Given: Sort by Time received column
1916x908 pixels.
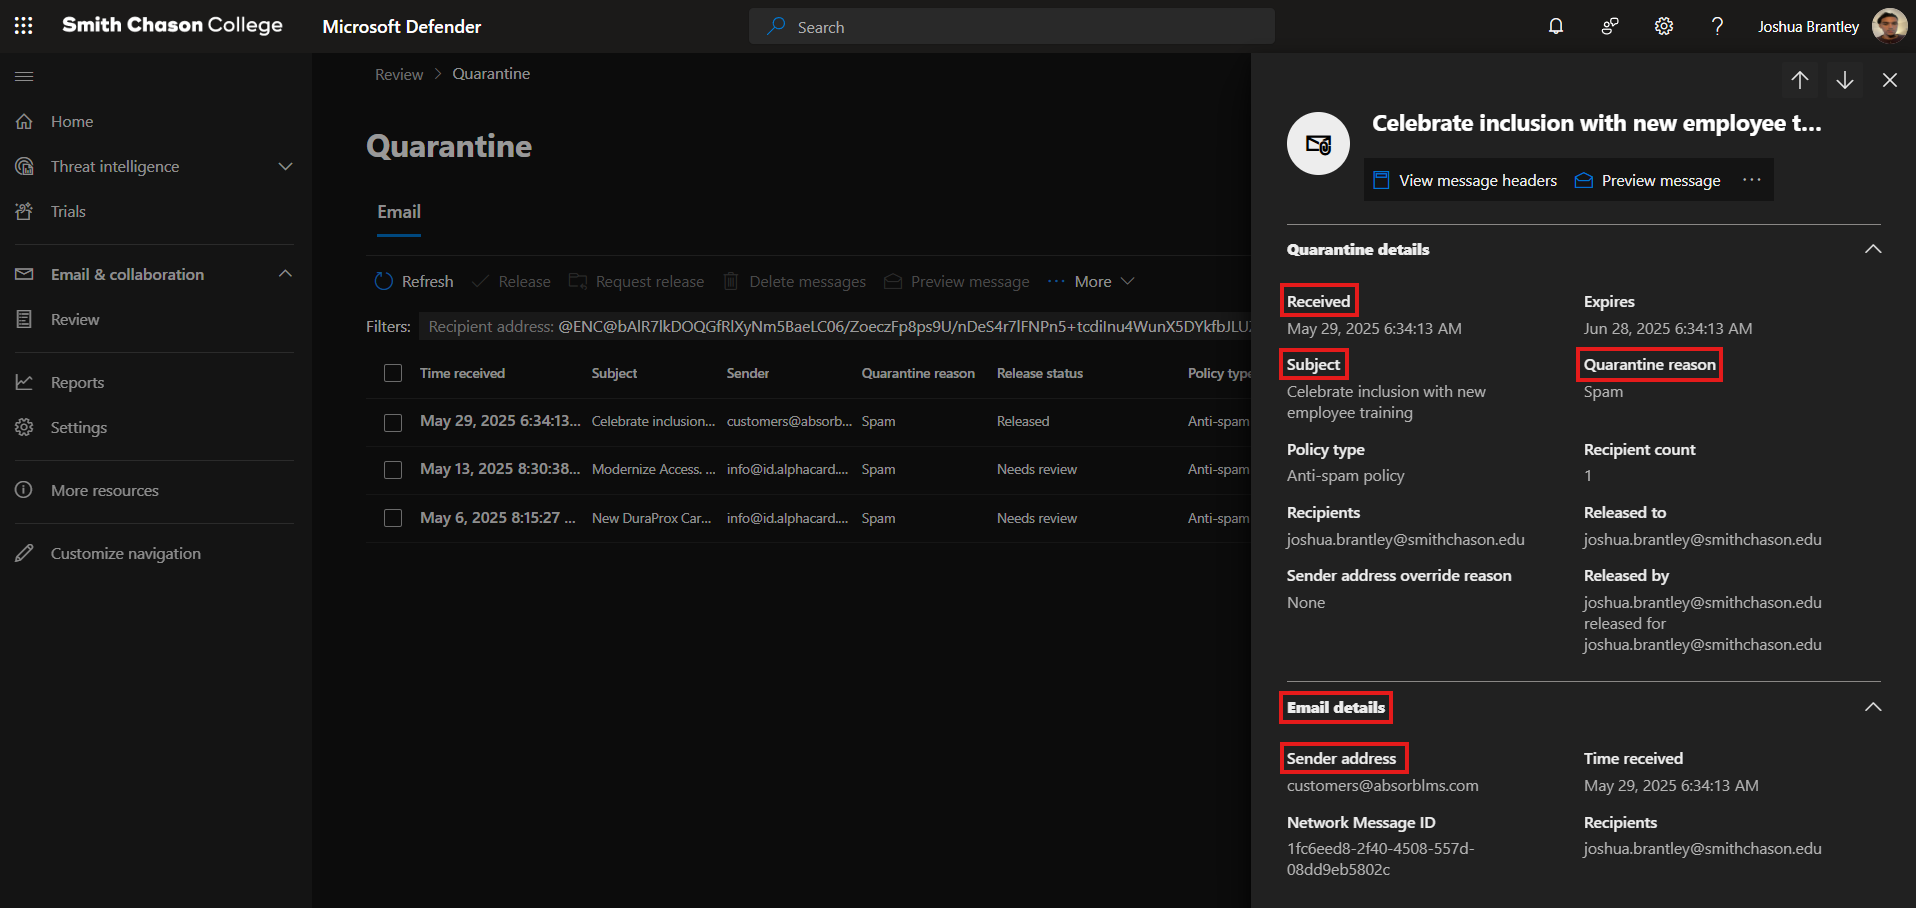Looking at the screenshot, I should point(462,373).
